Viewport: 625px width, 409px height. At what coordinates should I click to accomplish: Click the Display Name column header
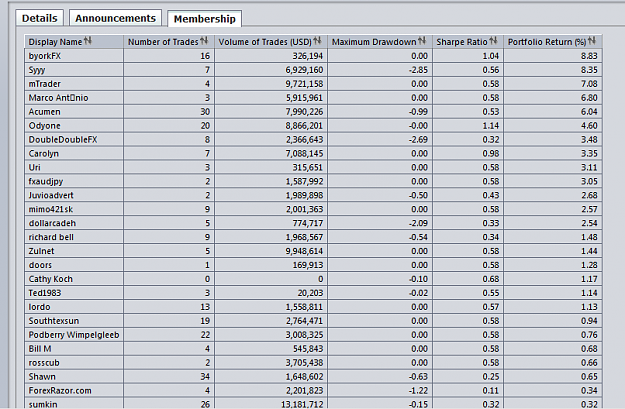[x=74, y=41]
